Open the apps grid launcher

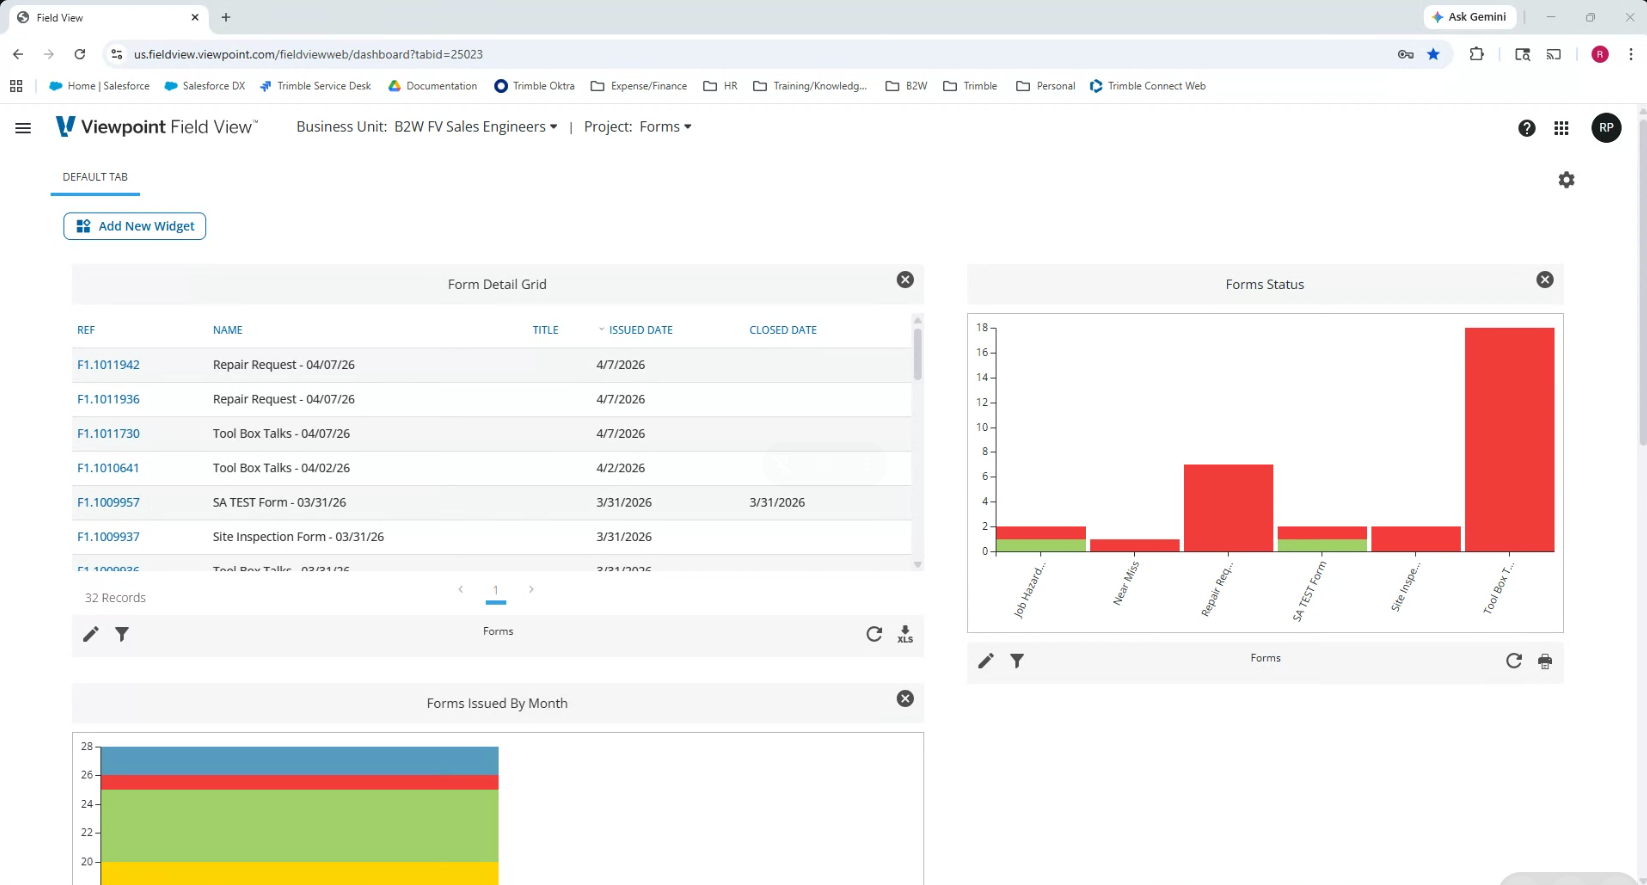click(x=1561, y=128)
